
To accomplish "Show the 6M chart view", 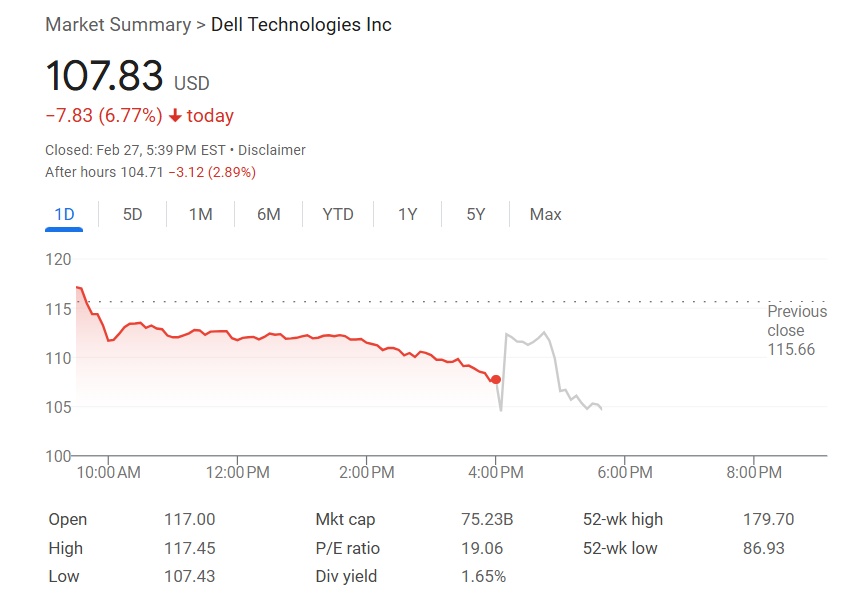I will point(268,214).
